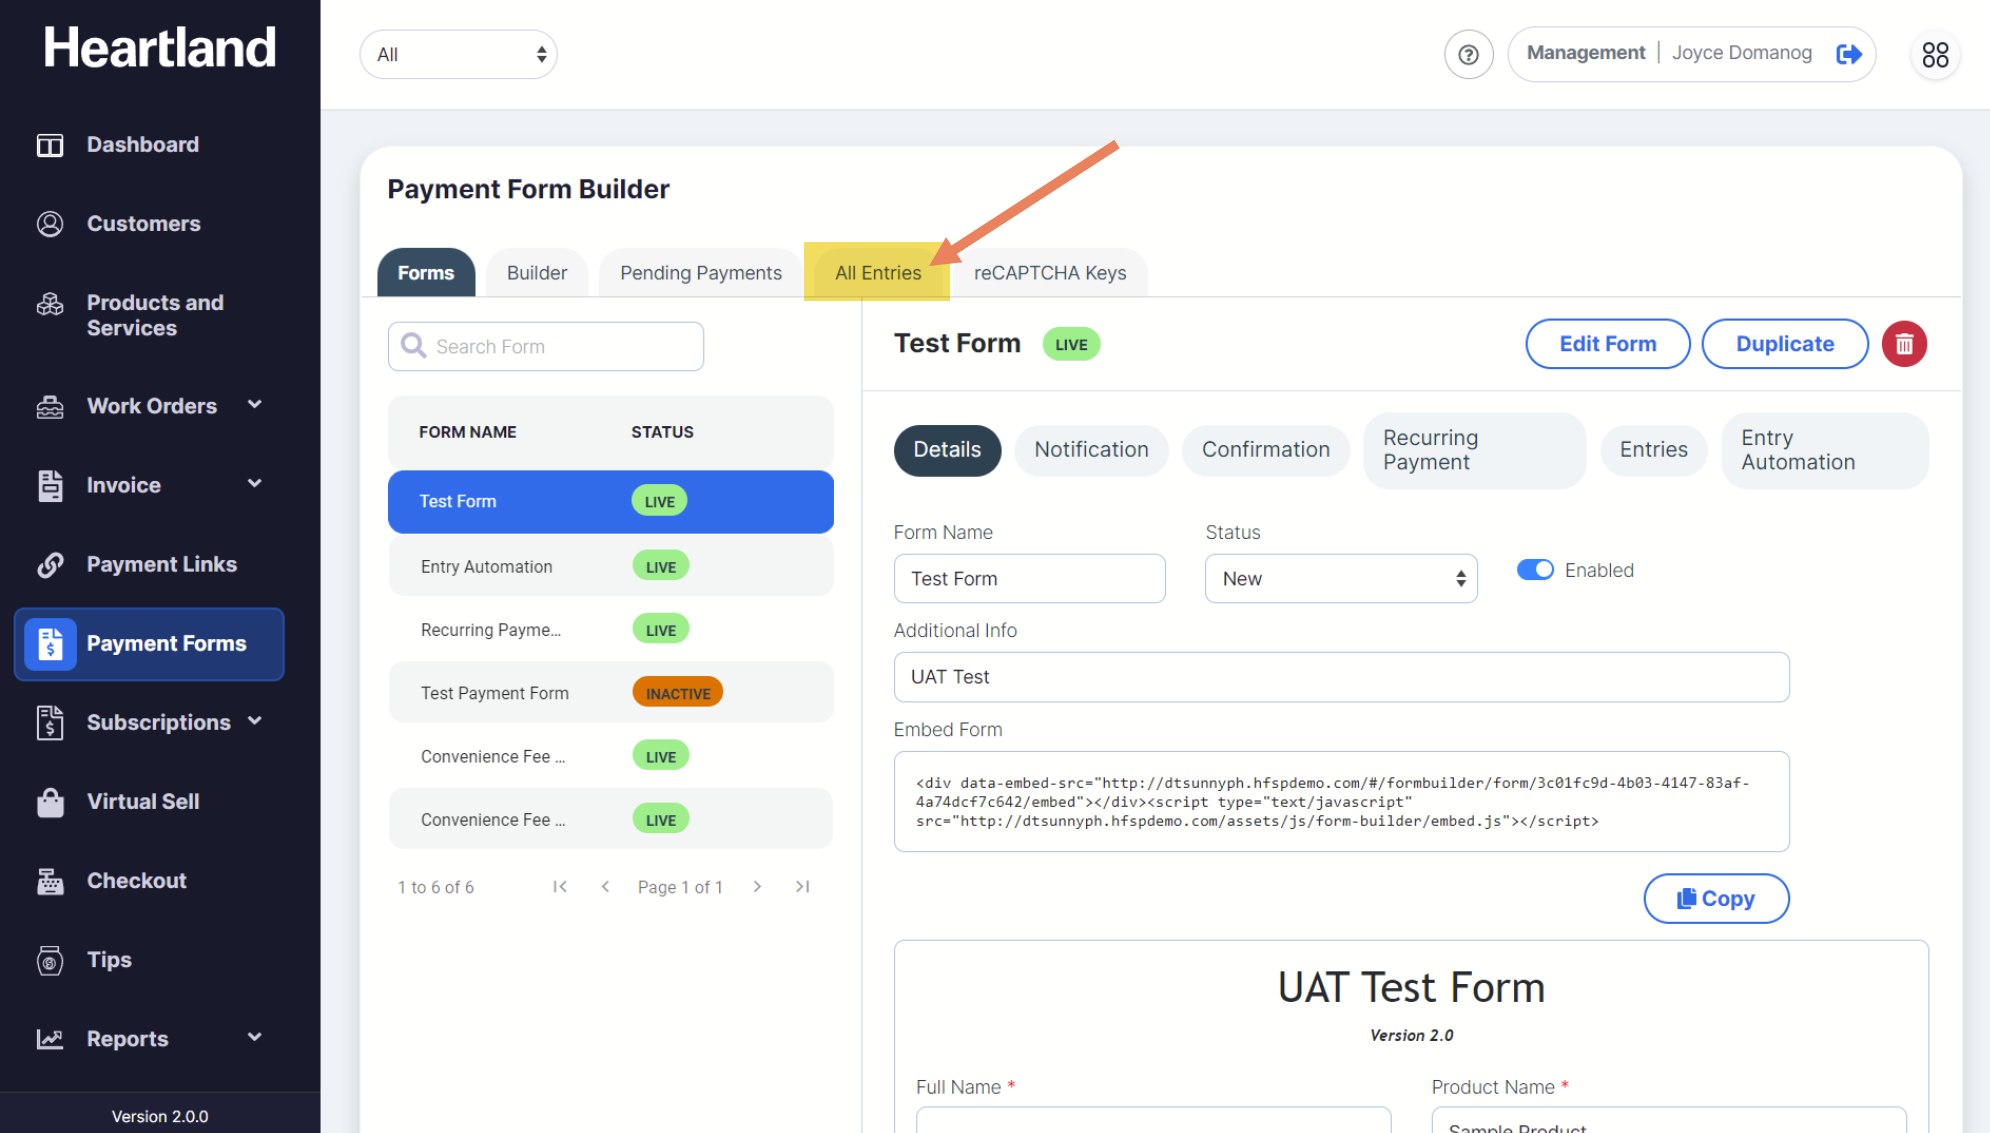Expand the Work Orders submenu chevron
The width and height of the screenshot is (1990, 1133).
pos(255,405)
